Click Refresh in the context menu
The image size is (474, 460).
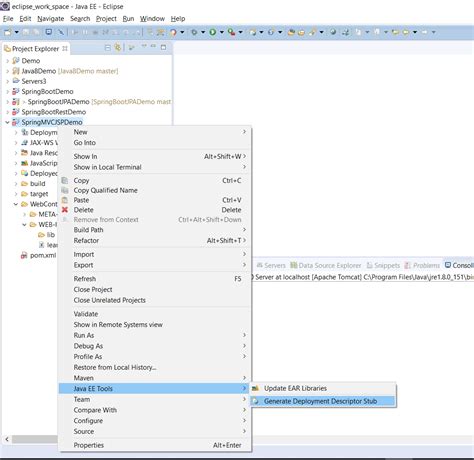[x=155, y=279]
